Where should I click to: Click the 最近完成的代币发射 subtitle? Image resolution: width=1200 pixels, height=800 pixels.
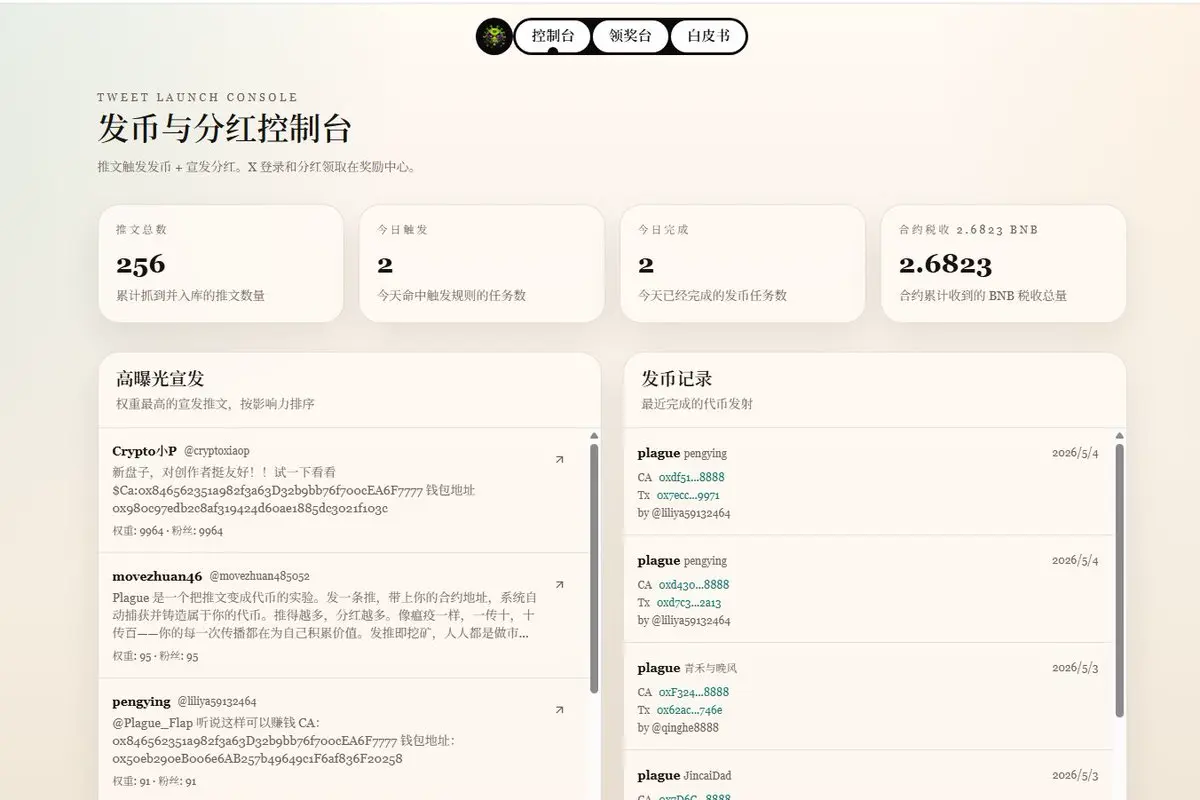tap(697, 404)
